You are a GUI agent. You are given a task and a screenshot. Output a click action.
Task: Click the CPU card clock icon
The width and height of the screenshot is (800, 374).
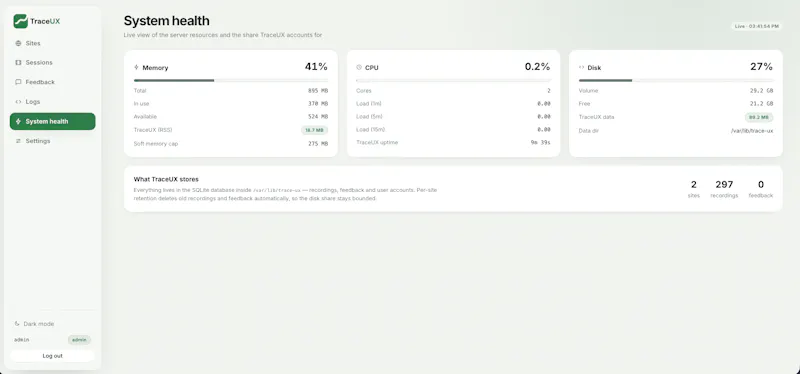(x=359, y=67)
